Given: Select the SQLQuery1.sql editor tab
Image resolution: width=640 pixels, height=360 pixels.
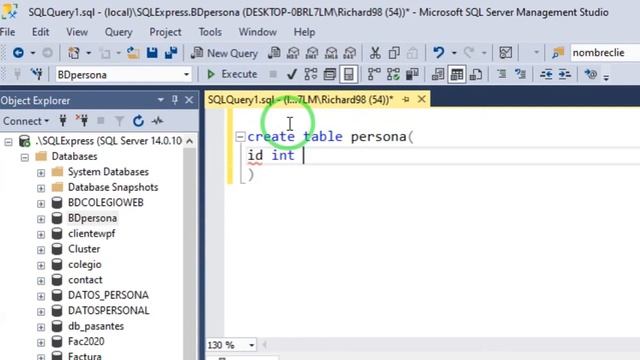Looking at the screenshot, I should 300,99.
